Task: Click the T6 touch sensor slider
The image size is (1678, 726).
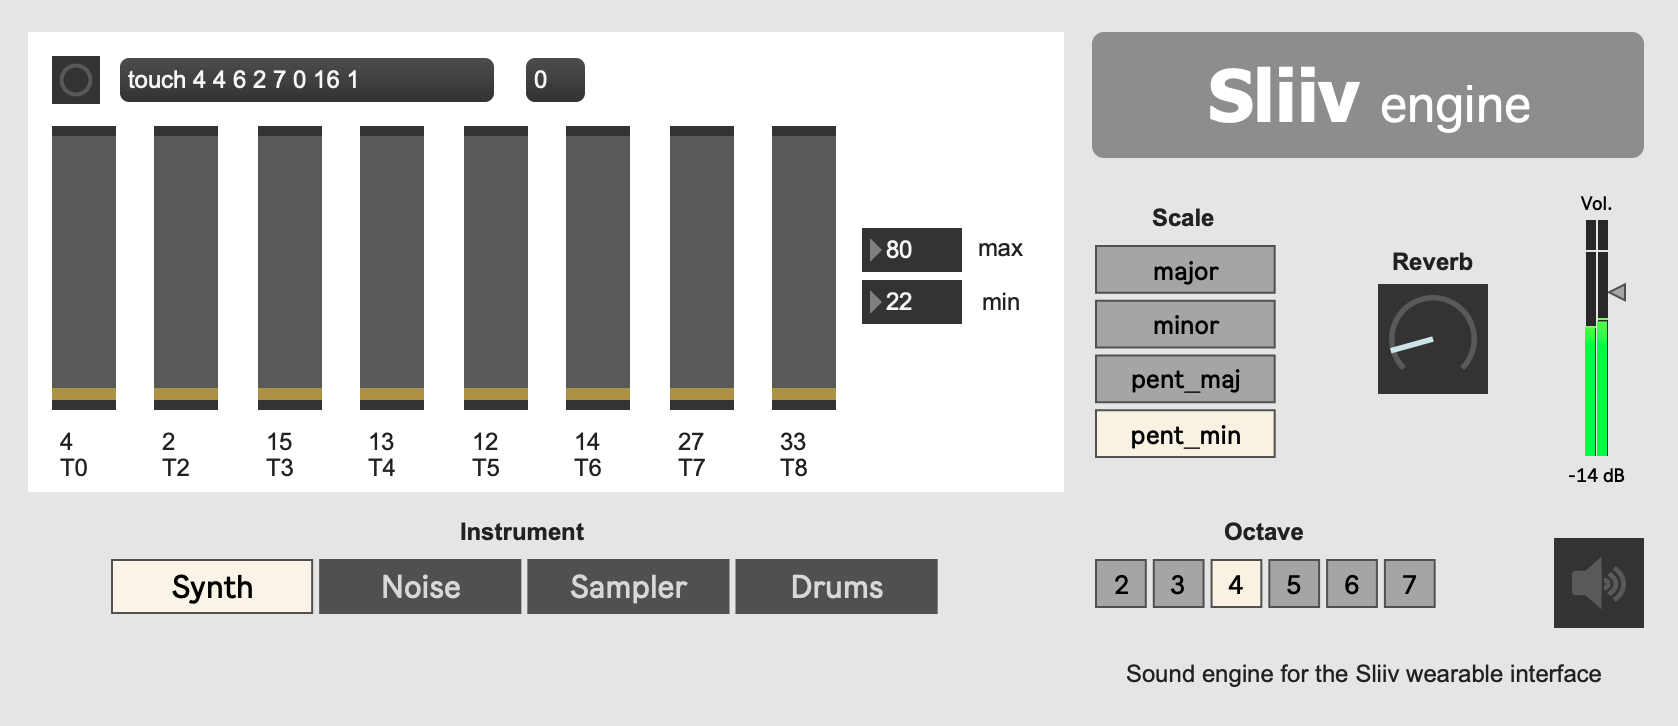Action: 598,268
